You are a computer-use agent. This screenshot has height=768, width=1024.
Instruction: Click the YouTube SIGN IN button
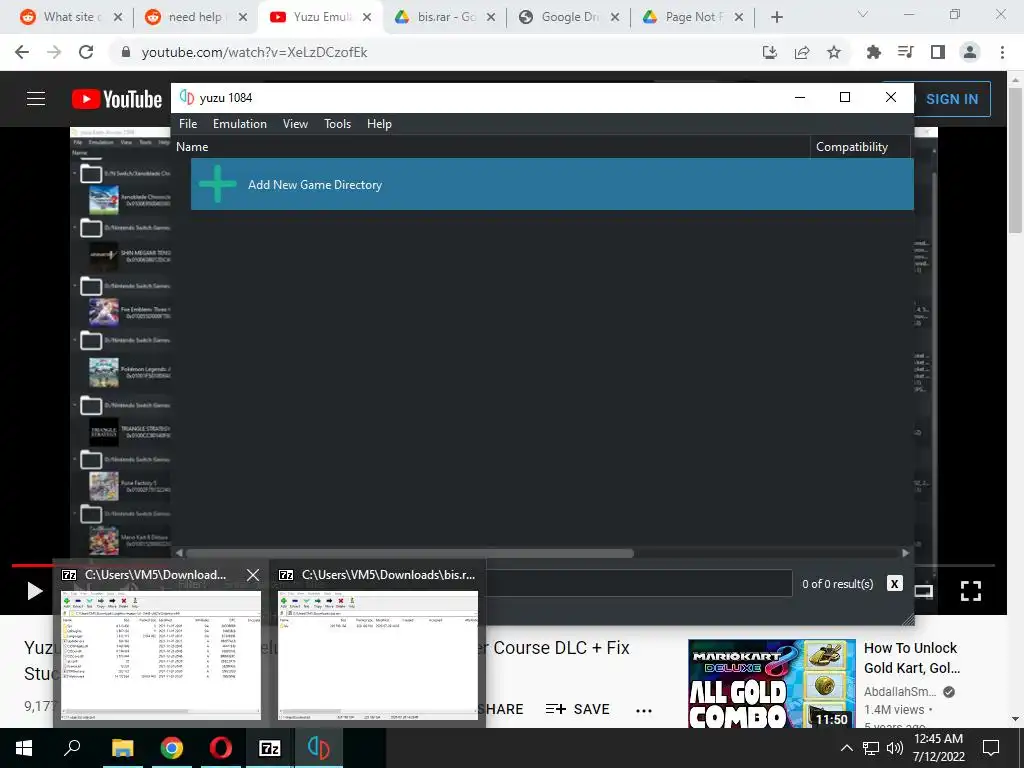coord(952,99)
